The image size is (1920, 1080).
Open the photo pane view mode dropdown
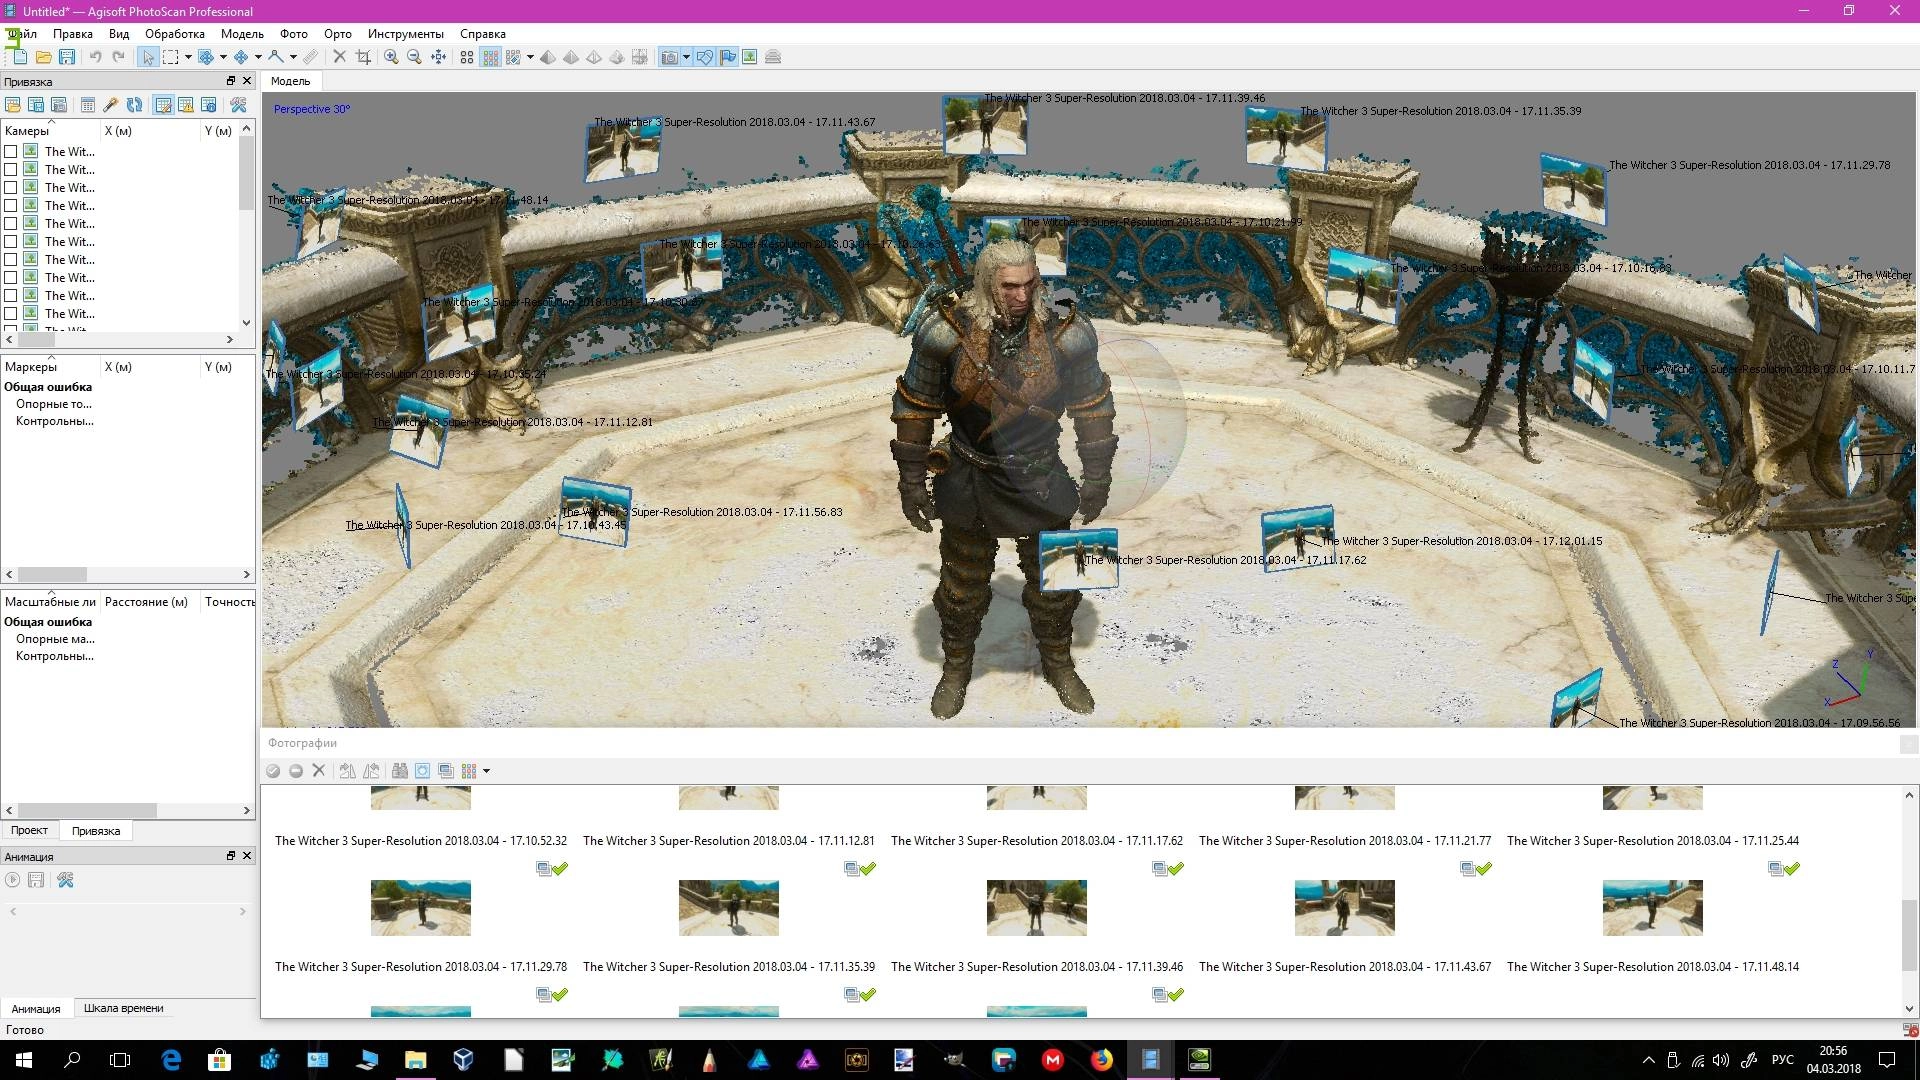pyautogui.click(x=486, y=771)
